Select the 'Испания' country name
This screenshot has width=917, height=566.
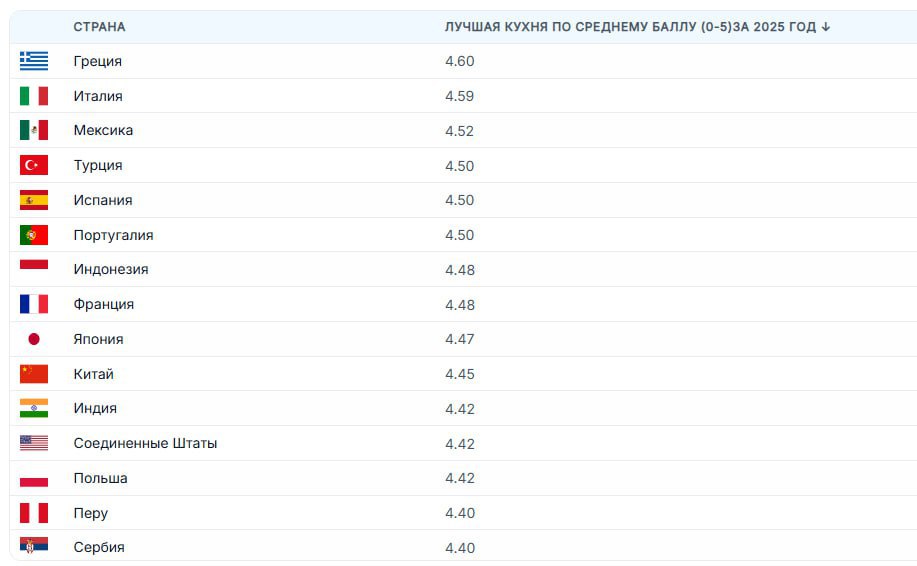(103, 200)
